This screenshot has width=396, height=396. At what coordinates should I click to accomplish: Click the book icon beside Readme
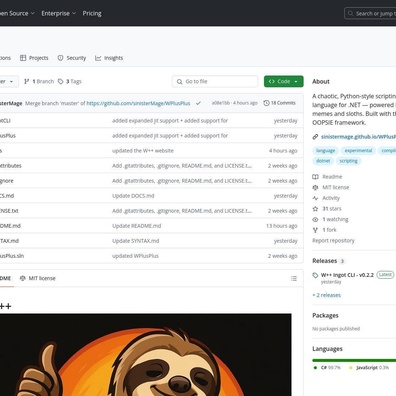pyautogui.click(x=315, y=177)
